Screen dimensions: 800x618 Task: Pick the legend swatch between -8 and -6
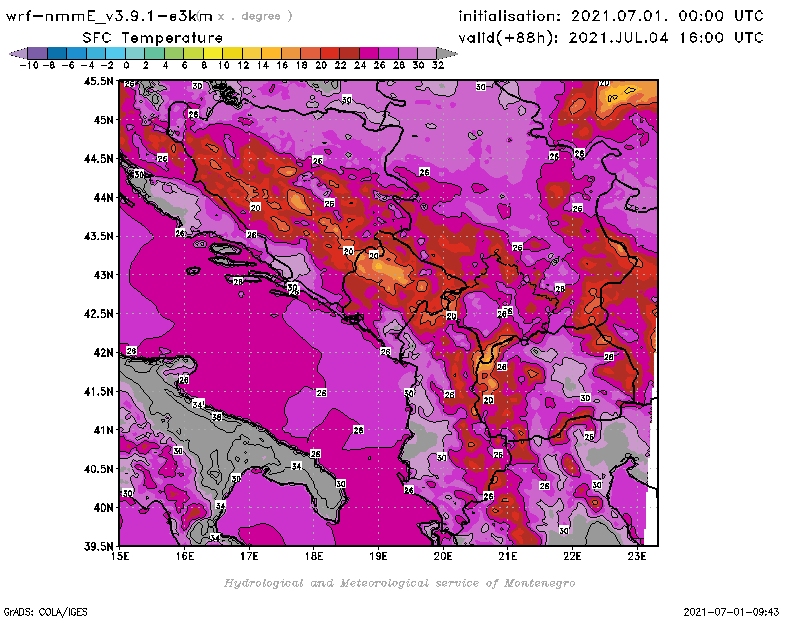[x=57, y=53]
